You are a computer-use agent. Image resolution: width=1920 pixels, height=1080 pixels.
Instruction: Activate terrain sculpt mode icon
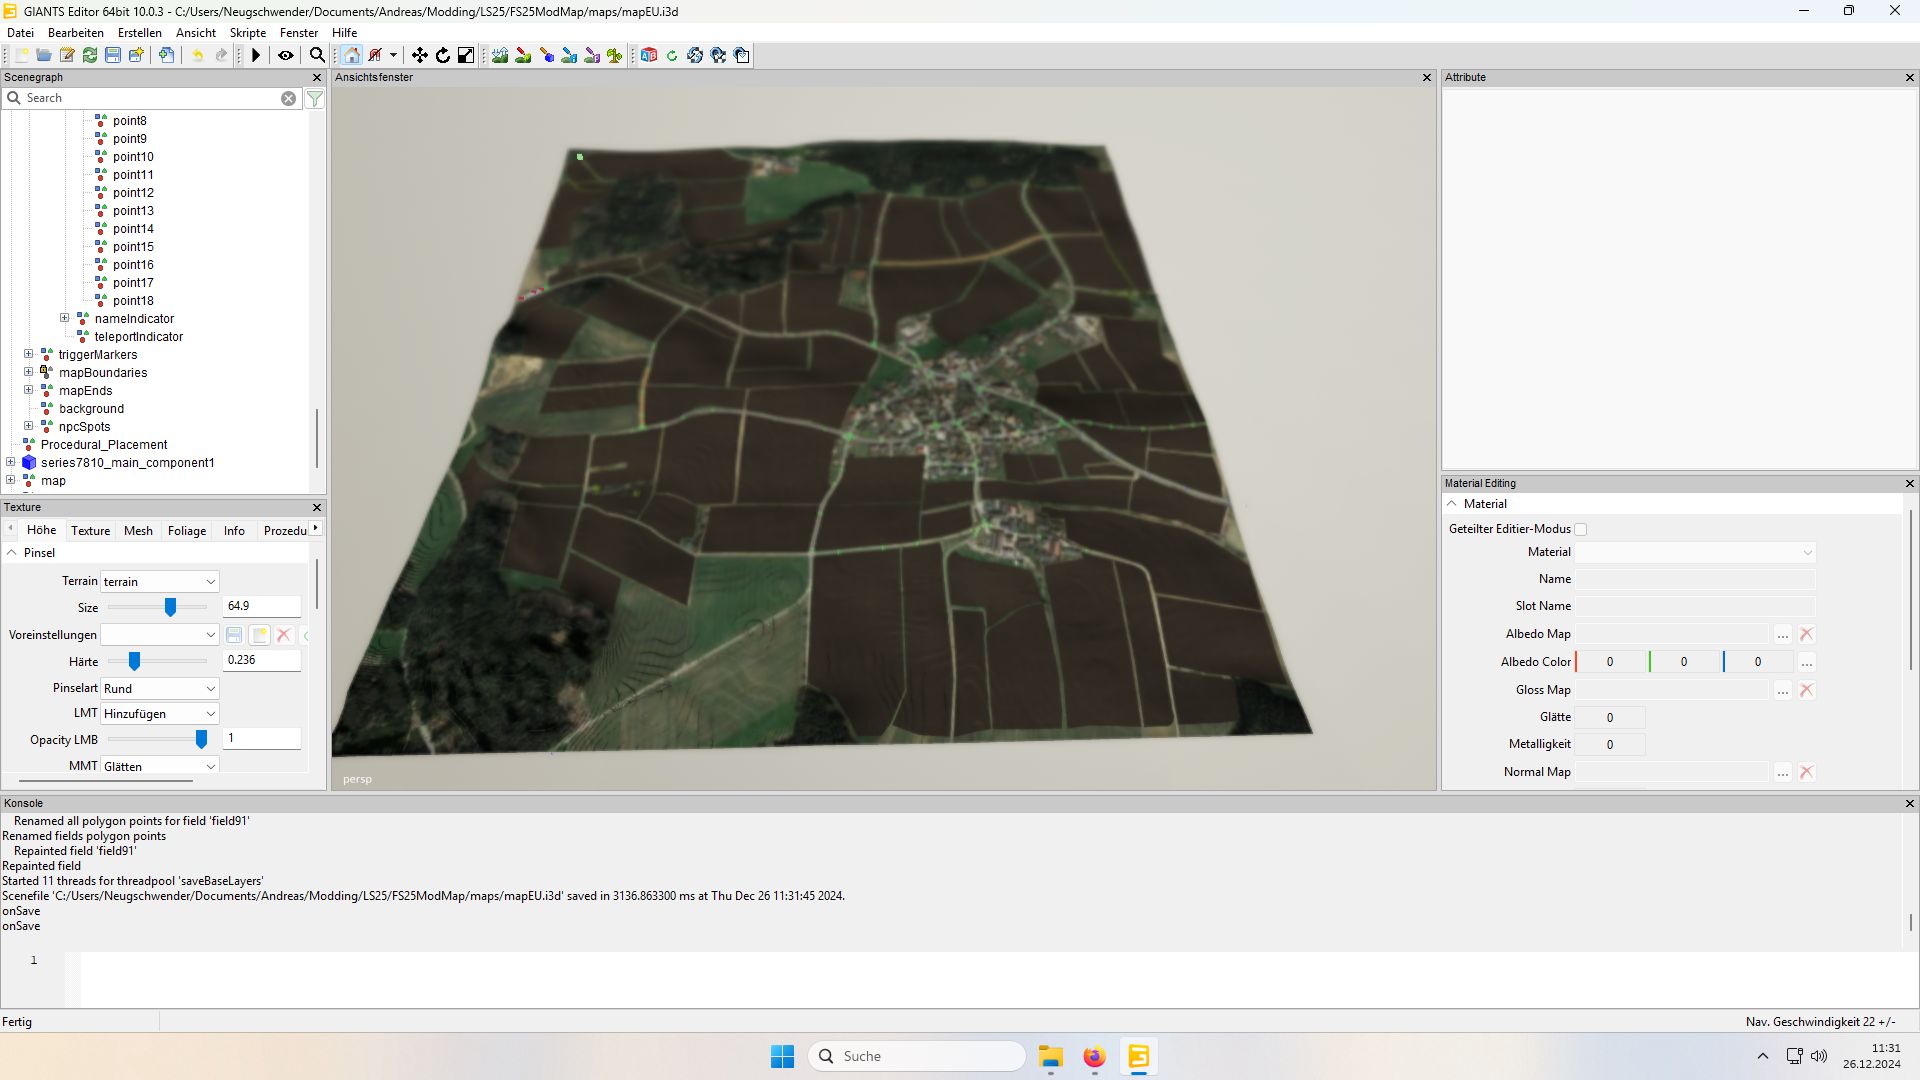(500, 55)
